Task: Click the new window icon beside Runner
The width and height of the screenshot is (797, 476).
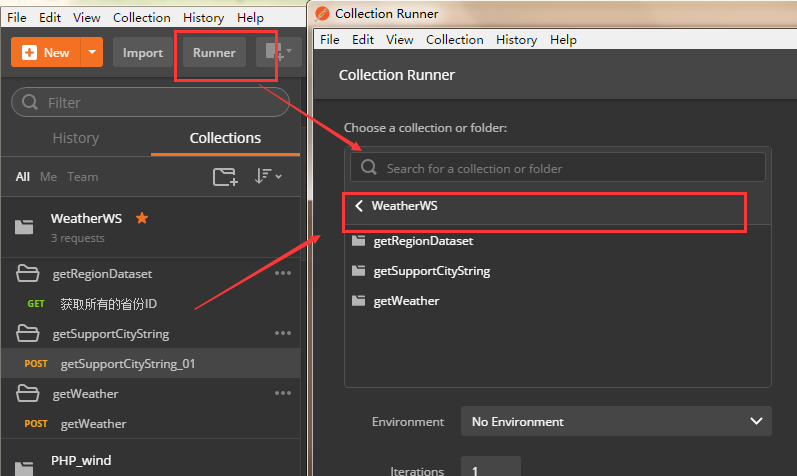Action: coord(279,51)
